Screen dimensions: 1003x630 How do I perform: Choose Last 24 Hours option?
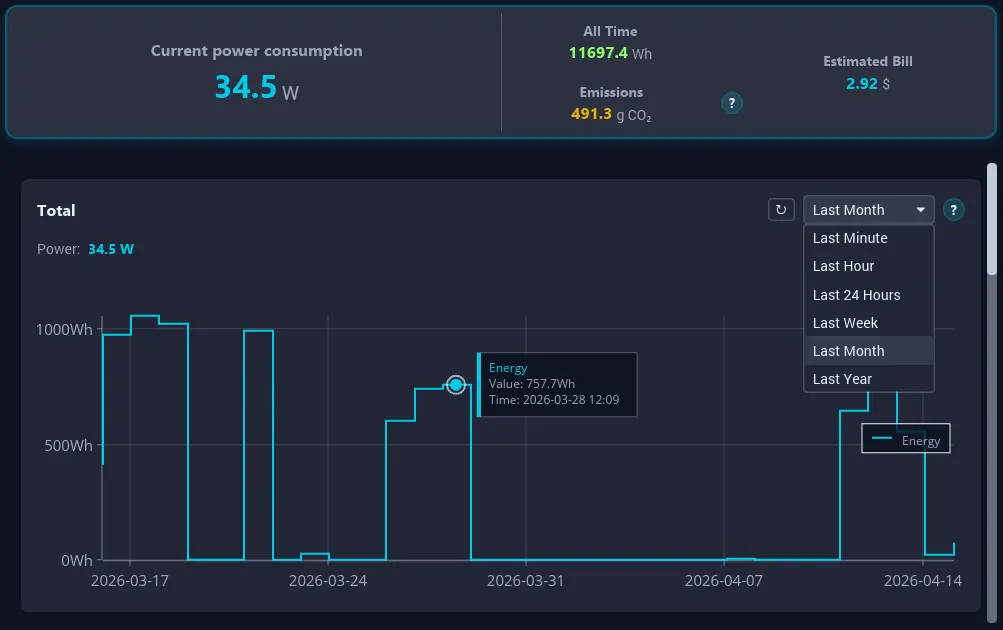869,295
